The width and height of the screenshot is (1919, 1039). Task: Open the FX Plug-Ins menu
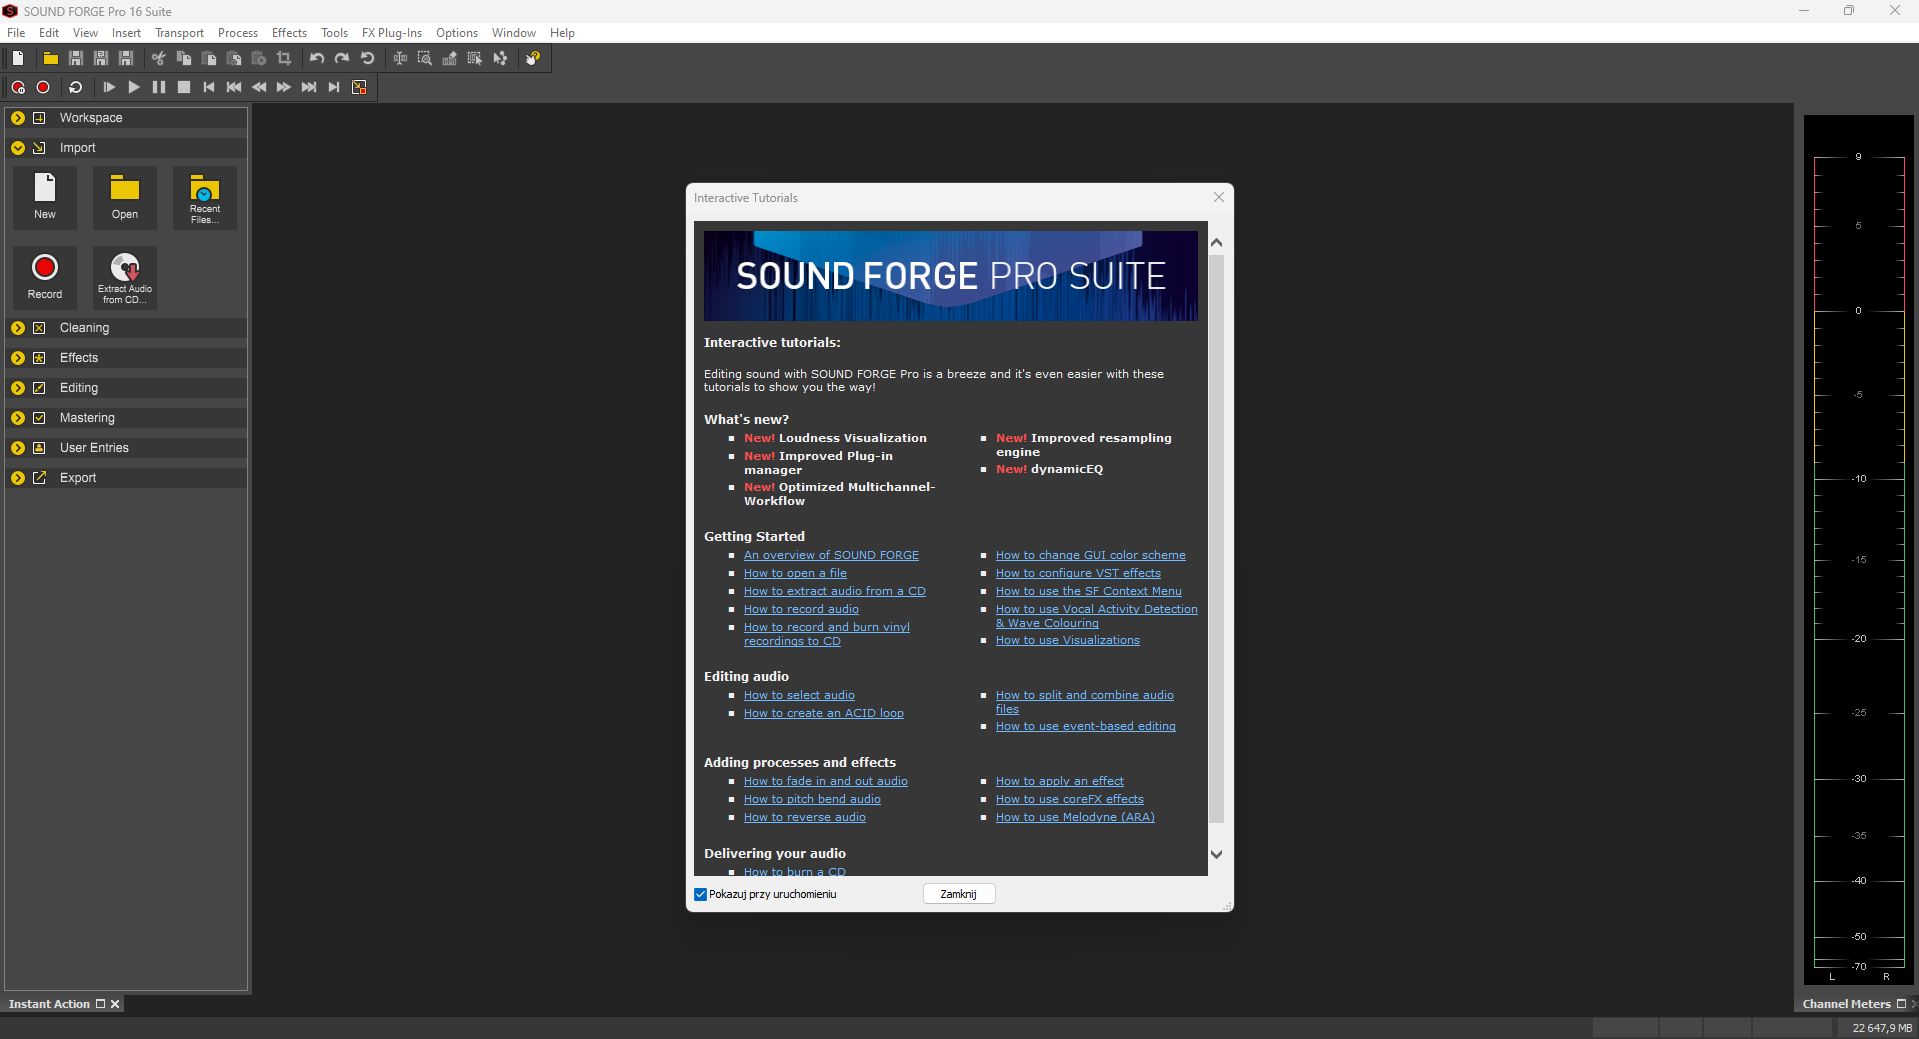tap(392, 33)
